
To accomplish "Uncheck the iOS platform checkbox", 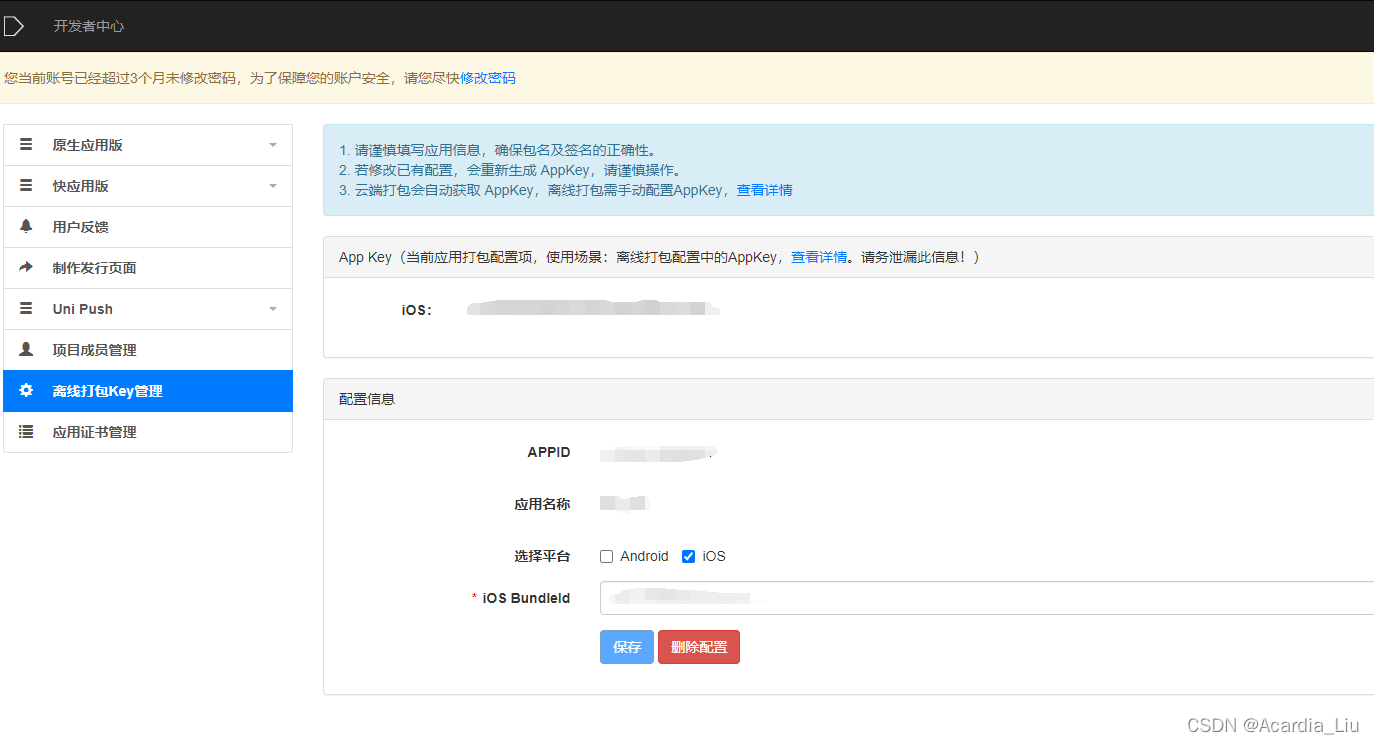I will click(x=688, y=557).
